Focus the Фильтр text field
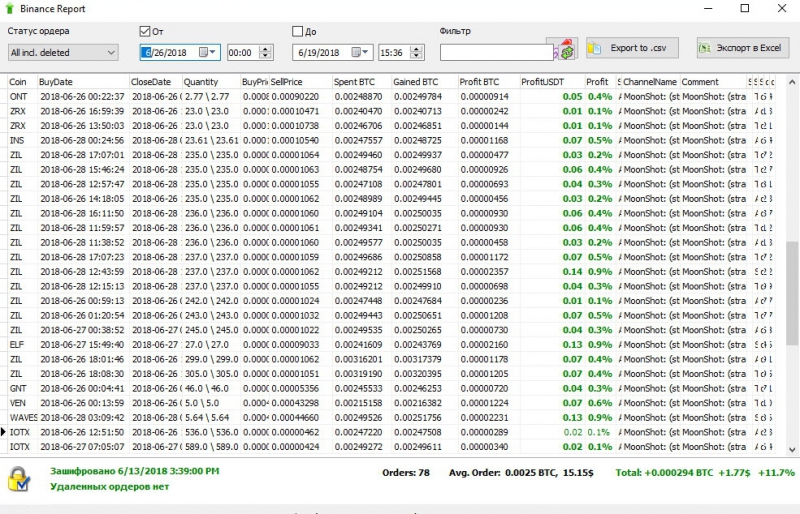 point(496,53)
